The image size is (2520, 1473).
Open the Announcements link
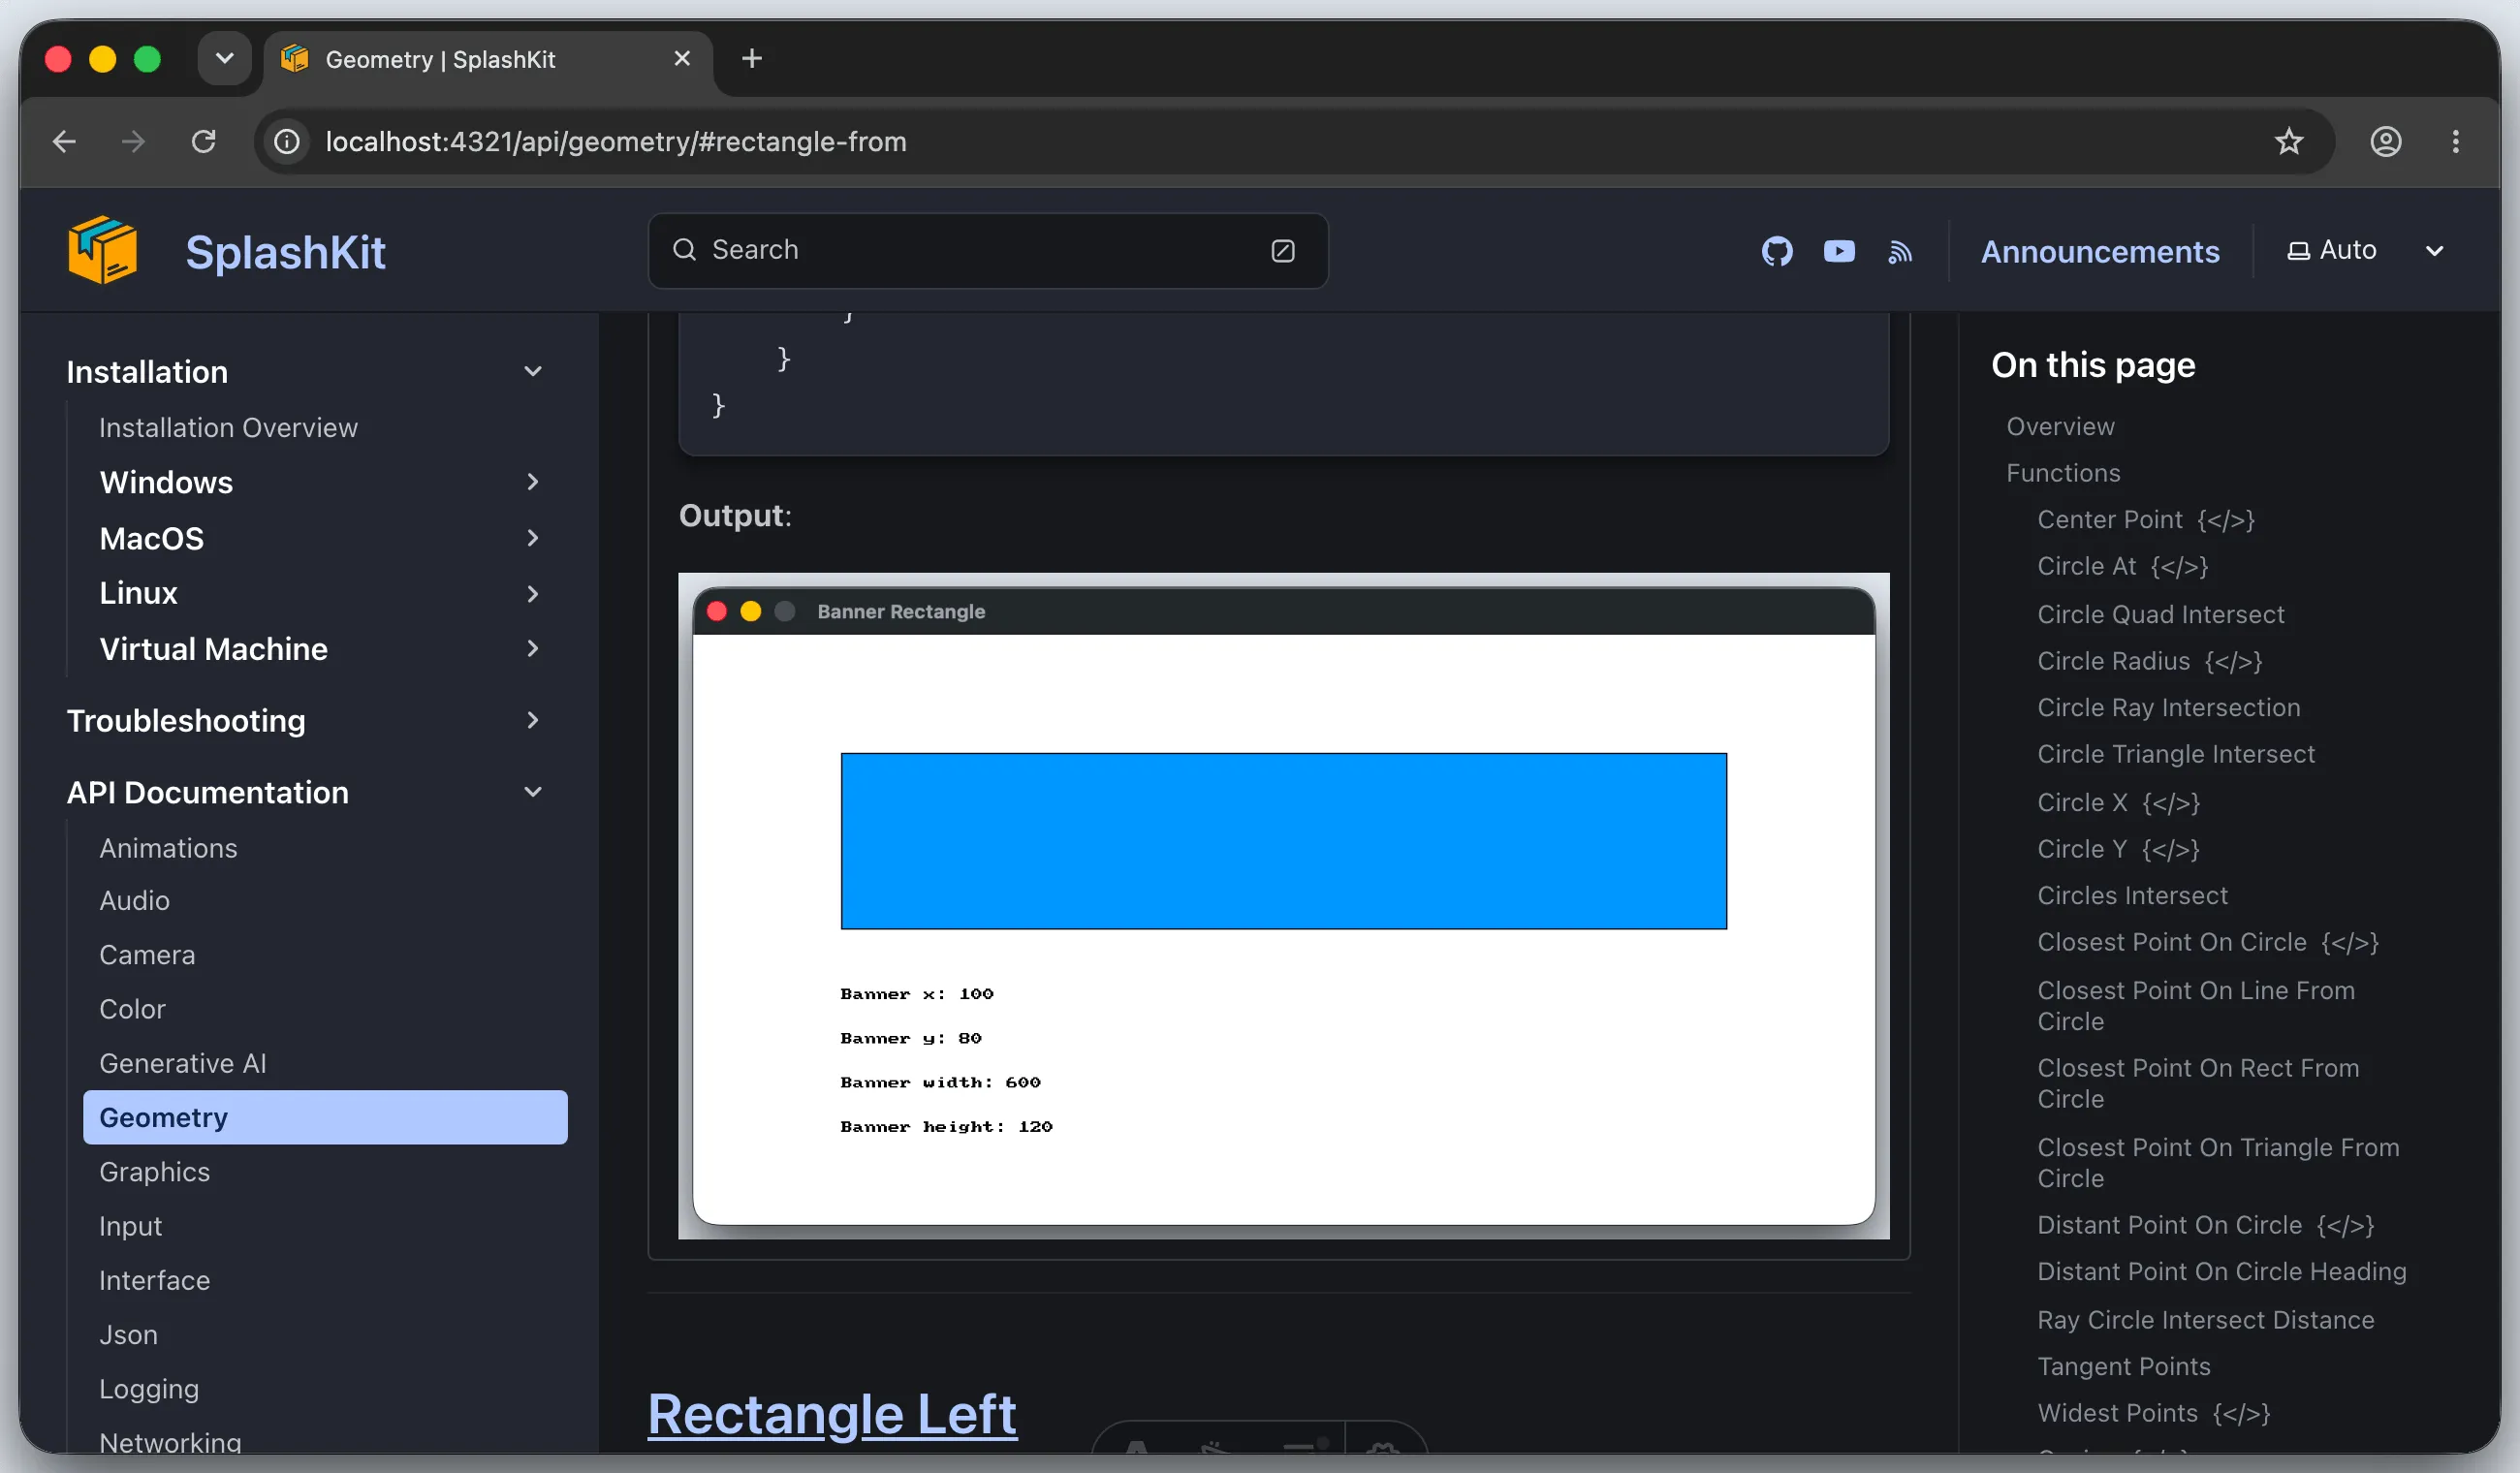(2100, 251)
